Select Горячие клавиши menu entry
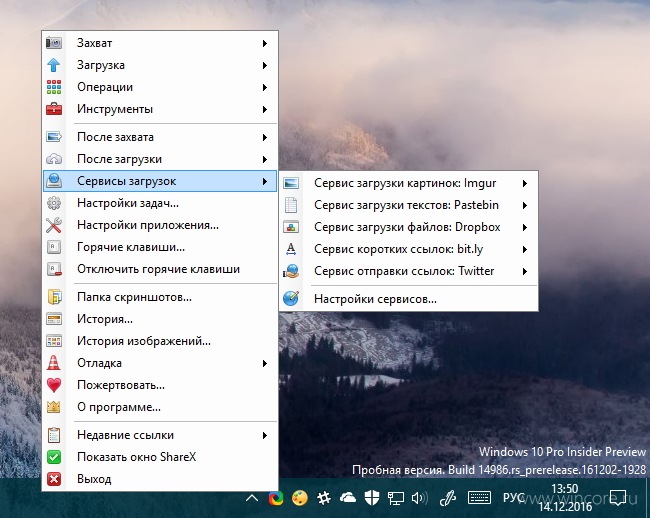The width and height of the screenshot is (650, 518). (x=160, y=247)
